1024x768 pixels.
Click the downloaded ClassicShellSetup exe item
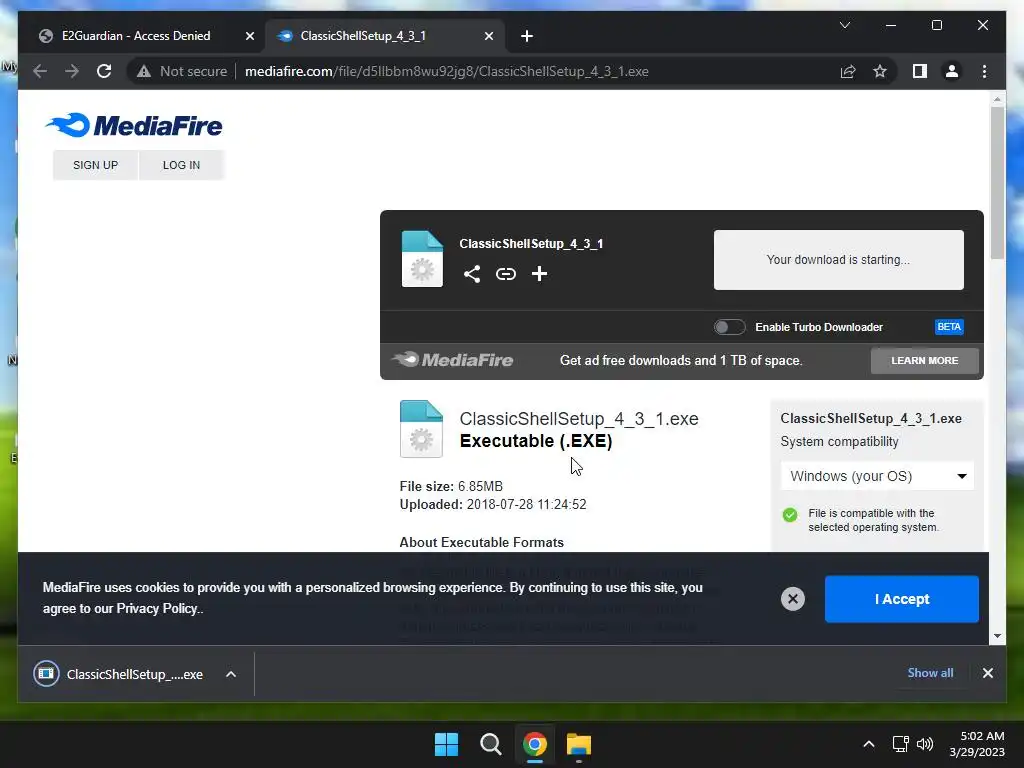coord(118,674)
